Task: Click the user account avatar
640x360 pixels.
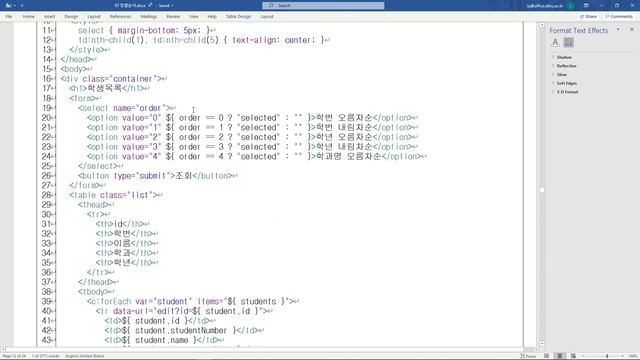Action: [571, 6]
